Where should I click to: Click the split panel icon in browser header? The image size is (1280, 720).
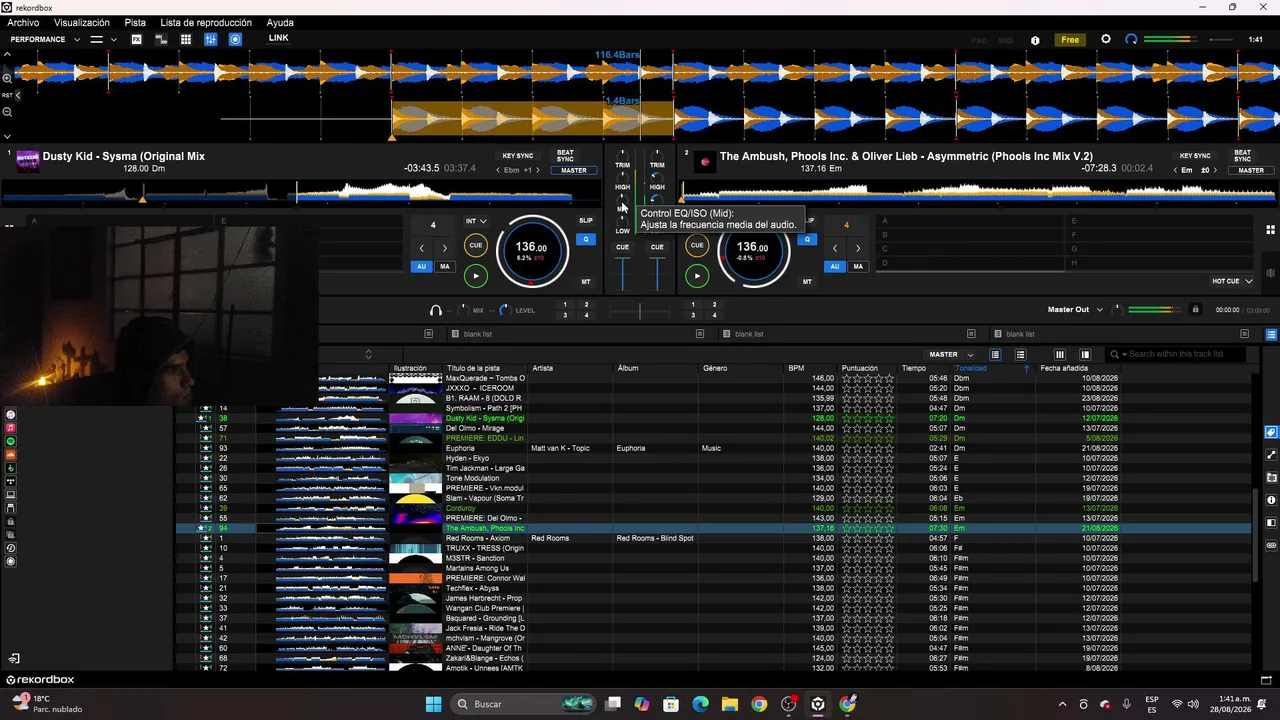1085,355
